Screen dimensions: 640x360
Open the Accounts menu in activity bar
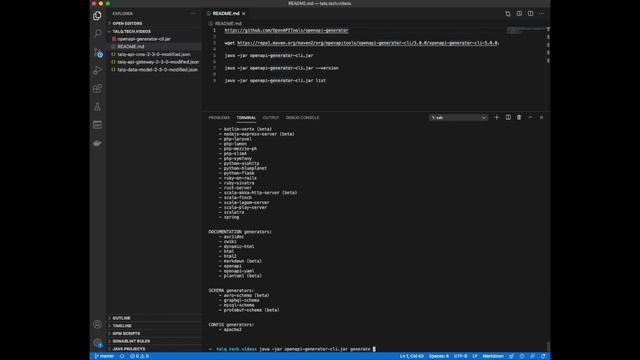(x=97, y=324)
